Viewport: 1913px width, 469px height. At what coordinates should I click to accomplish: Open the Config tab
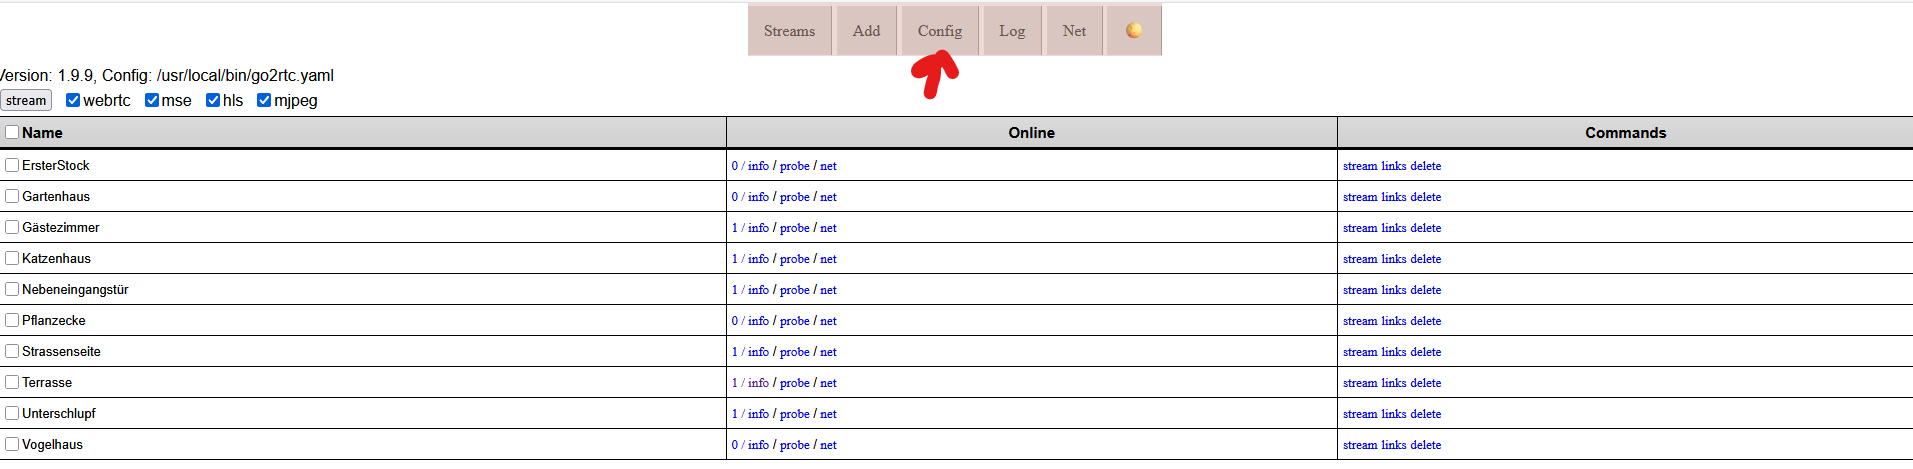(940, 30)
